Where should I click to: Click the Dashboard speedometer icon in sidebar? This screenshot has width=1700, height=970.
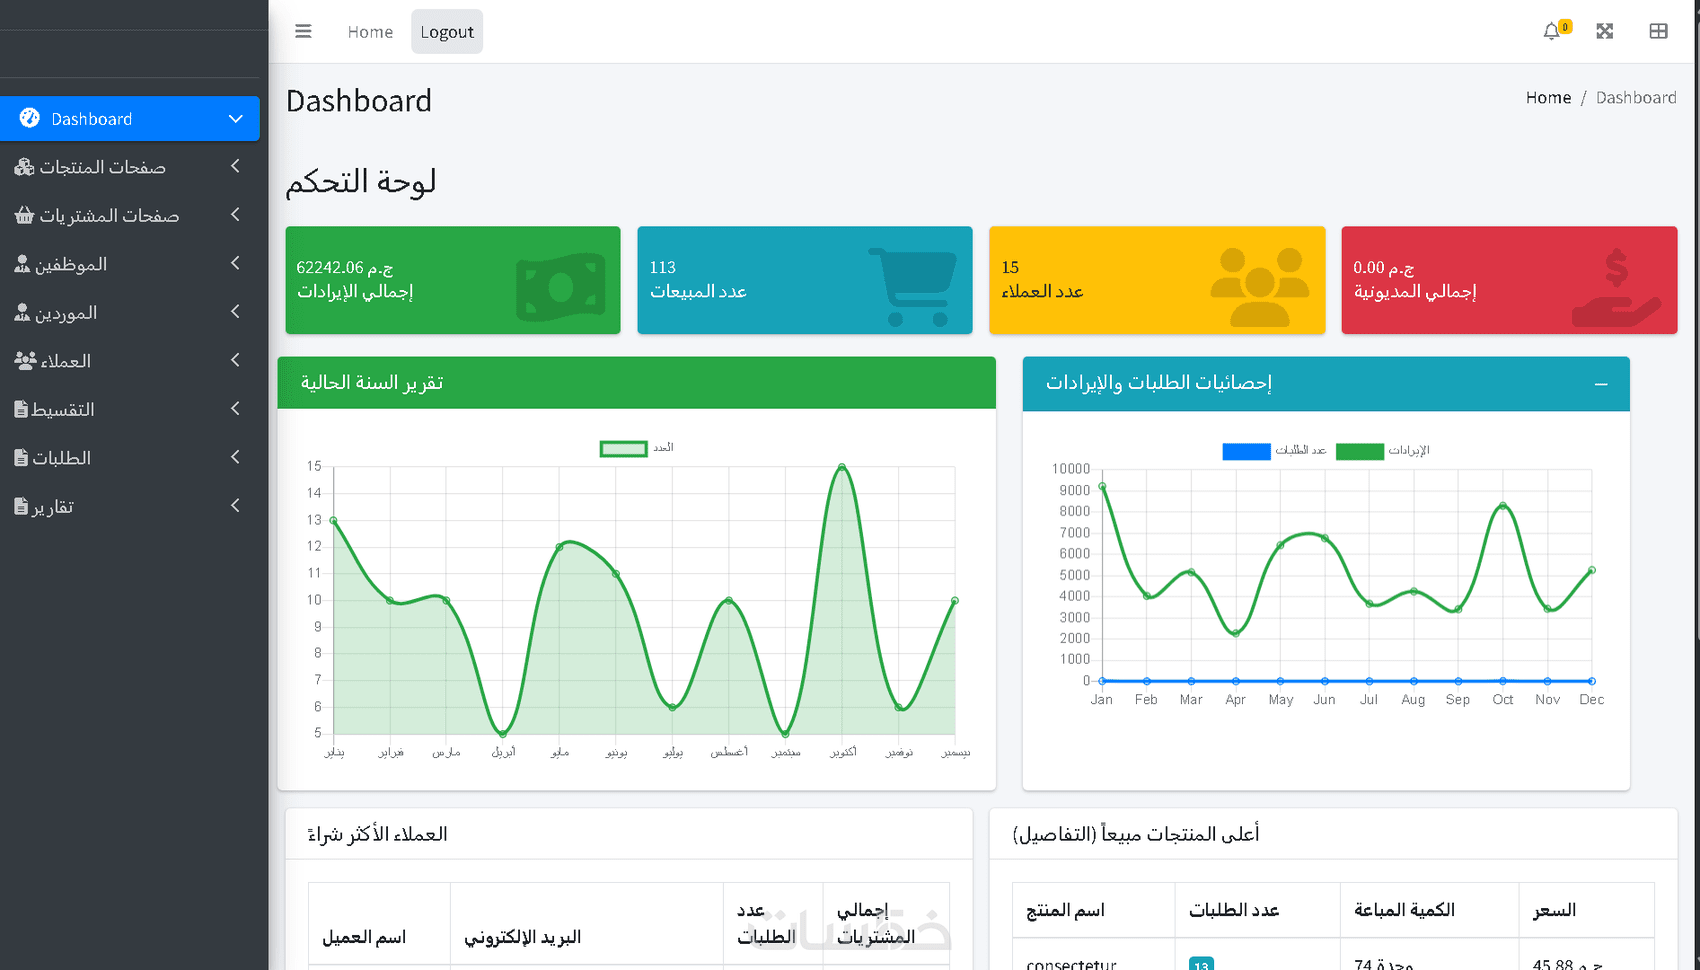pos(30,118)
